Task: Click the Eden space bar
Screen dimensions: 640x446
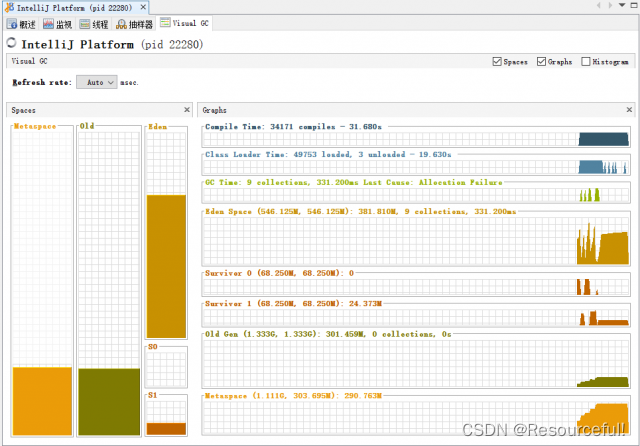Action: click(x=166, y=266)
